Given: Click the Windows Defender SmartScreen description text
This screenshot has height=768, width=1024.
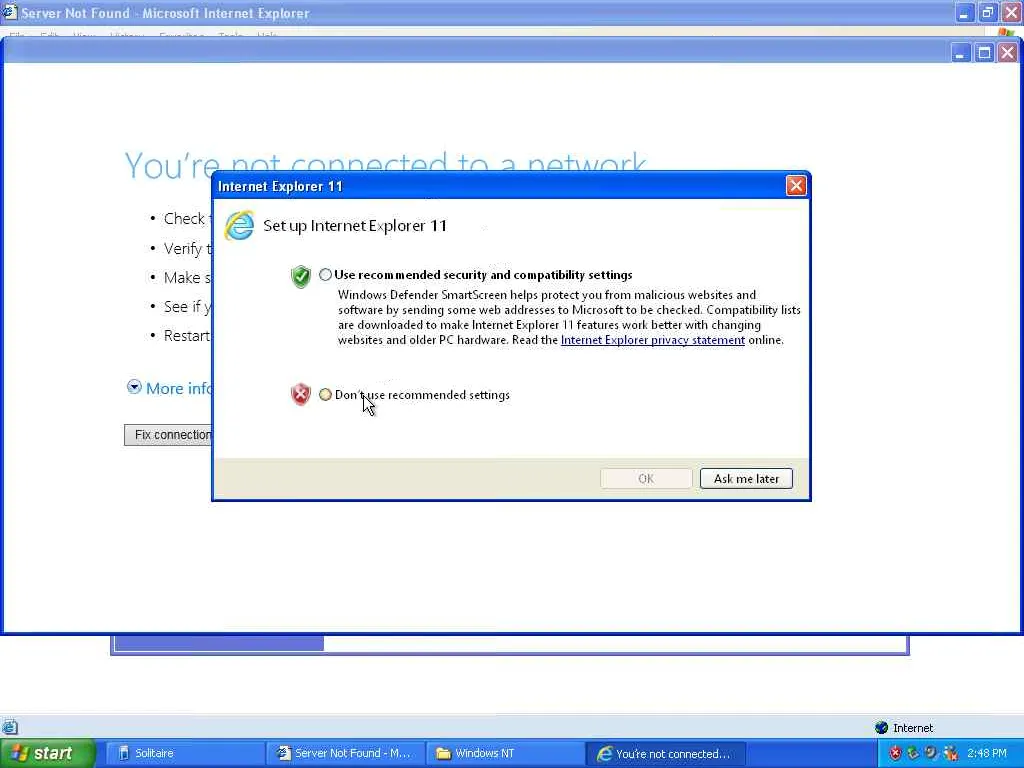Looking at the screenshot, I should tap(569, 317).
